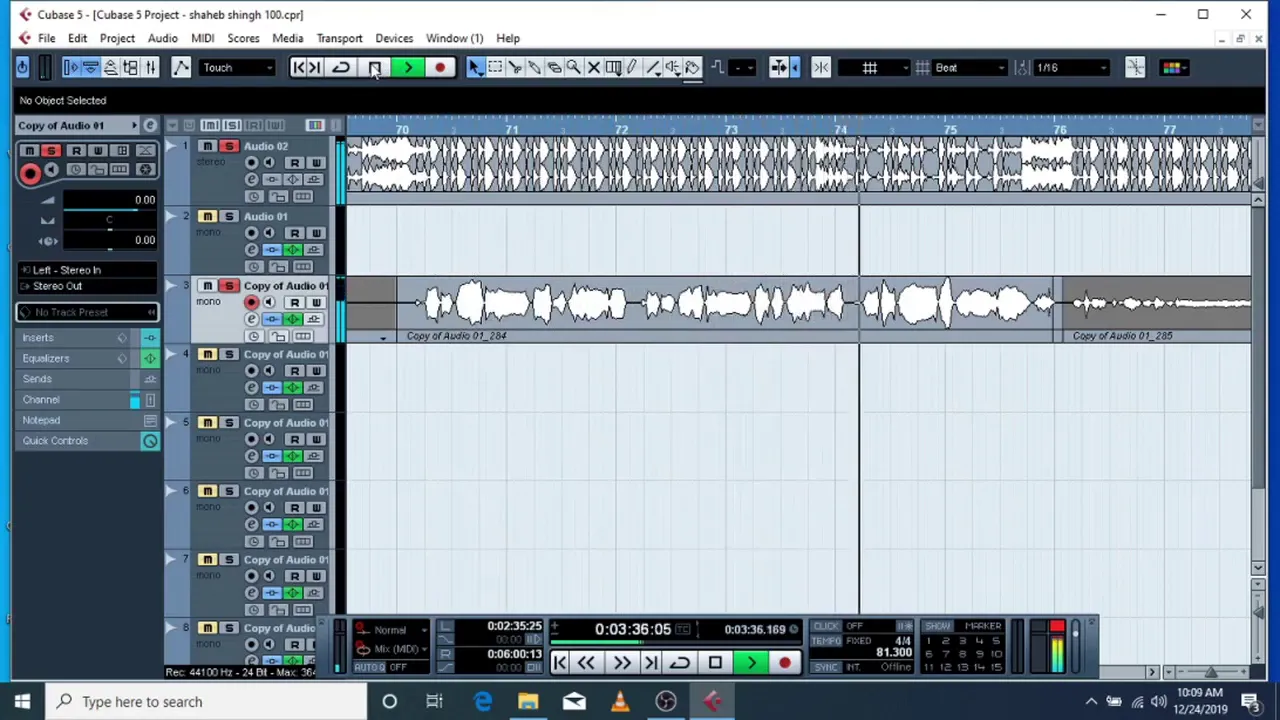Solo track 5 Copy of Audio 01
Screen dimensions: 1280x720
click(x=229, y=422)
